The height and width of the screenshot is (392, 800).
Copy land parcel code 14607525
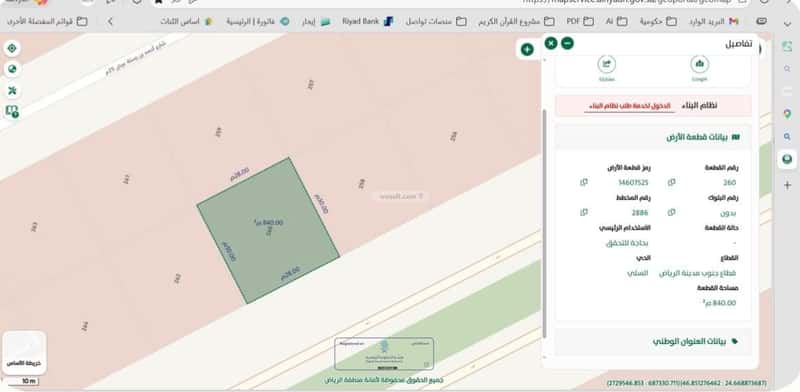point(584,182)
